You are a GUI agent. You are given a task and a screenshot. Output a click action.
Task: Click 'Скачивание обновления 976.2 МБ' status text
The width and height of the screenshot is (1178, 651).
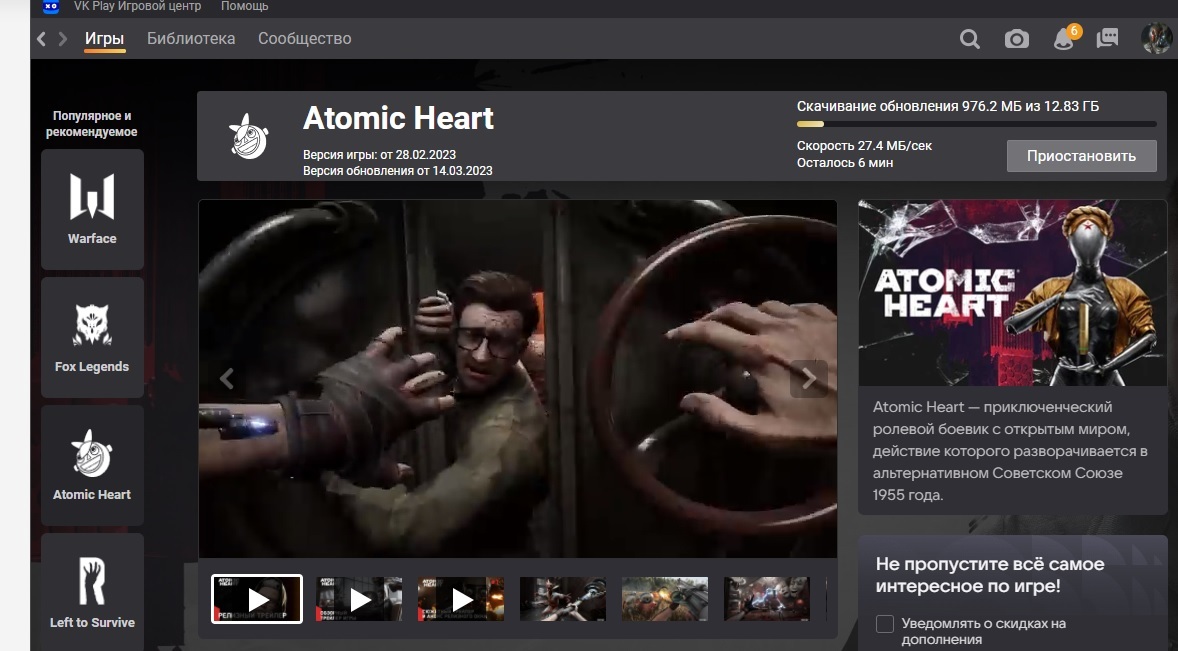[x=948, y=107]
